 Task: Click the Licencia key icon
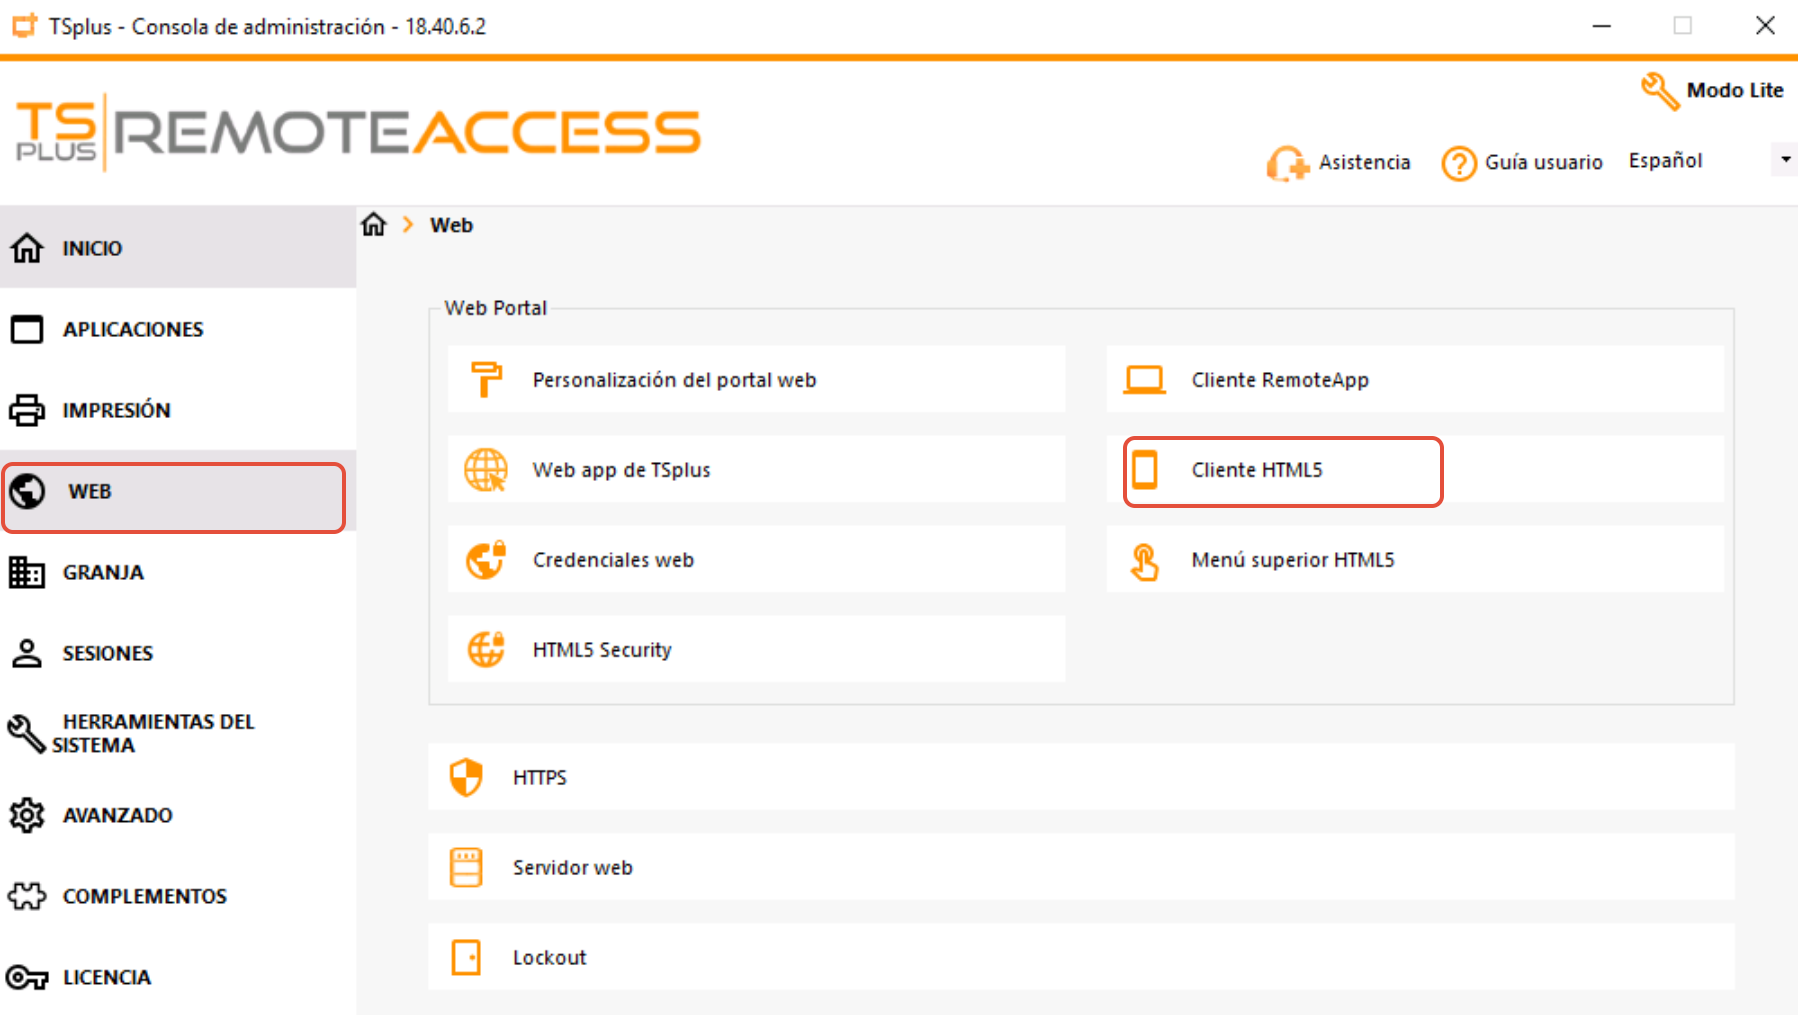click(x=27, y=977)
